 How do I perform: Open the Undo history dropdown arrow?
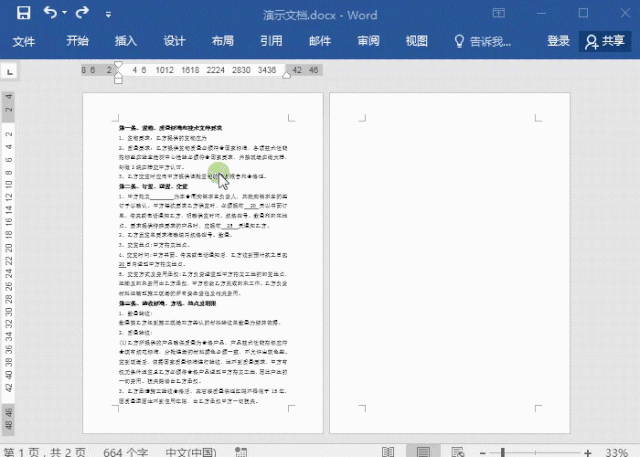(x=64, y=13)
